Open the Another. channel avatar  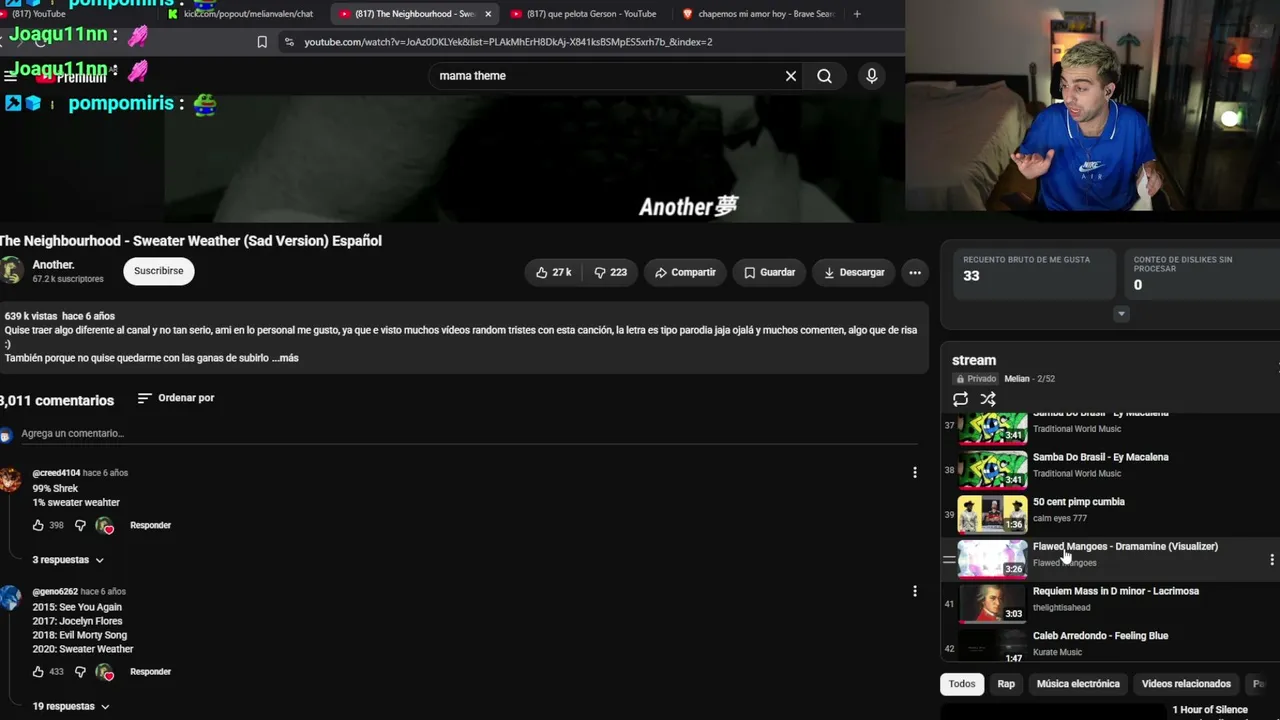(11, 271)
